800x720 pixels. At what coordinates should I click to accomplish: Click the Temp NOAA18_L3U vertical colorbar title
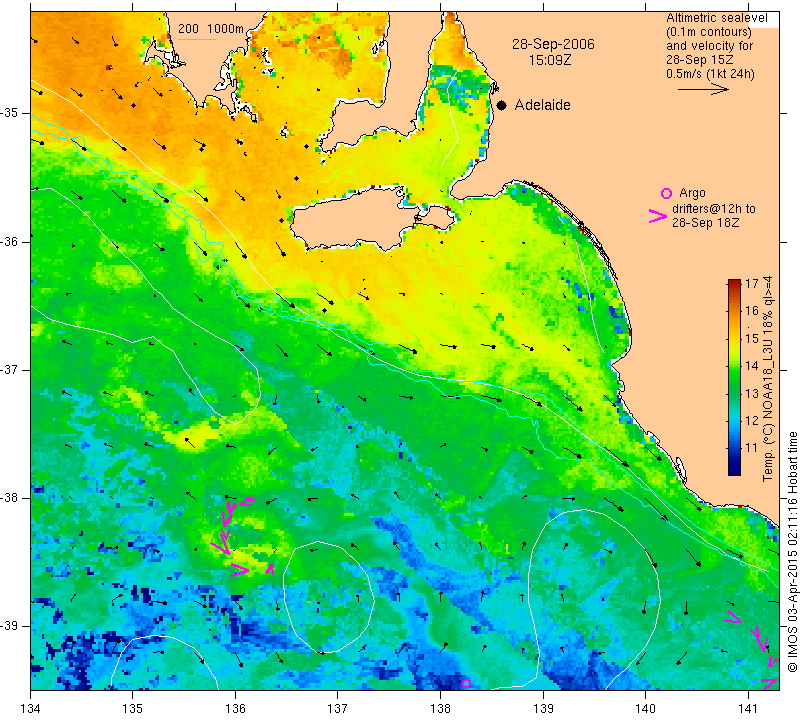click(x=768, y=378)
